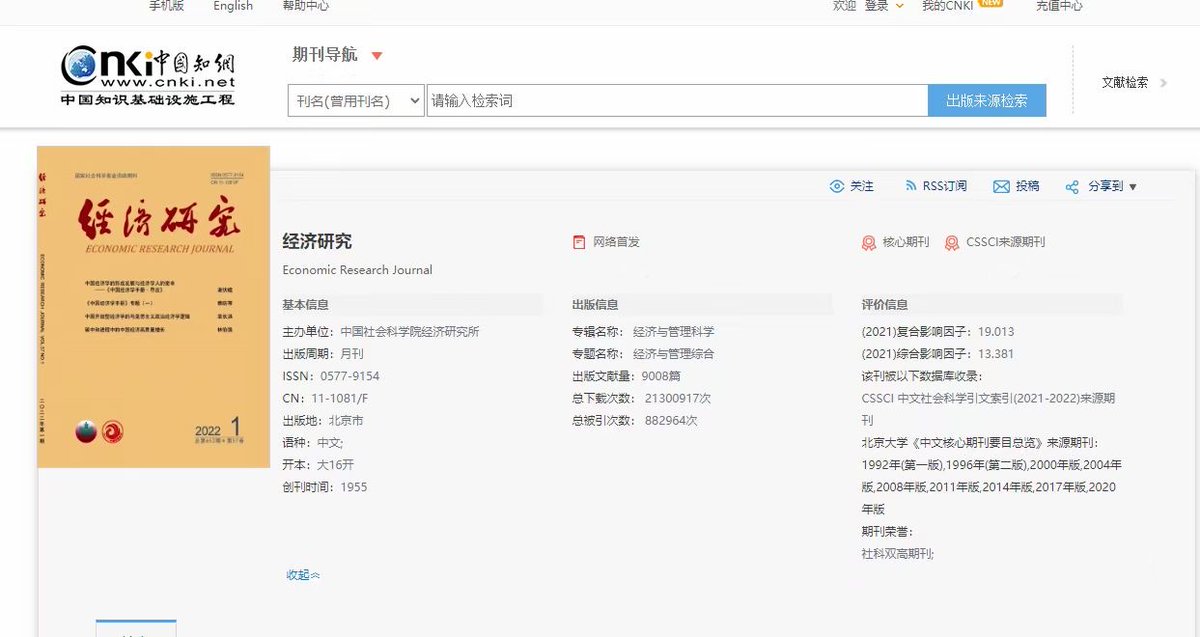Screen dimensions: 1200x637
Task: Click the 关注 link
Action: click(x=862, y=187)
